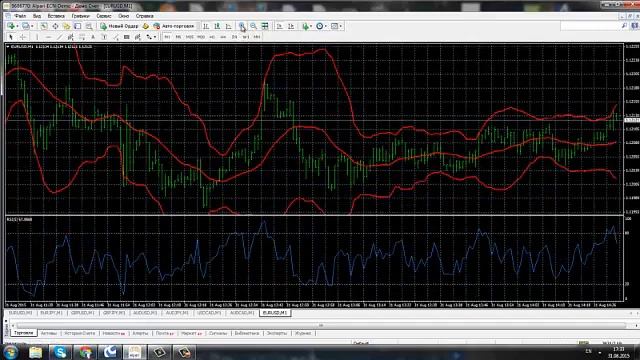Switch to the USDCAD,M1 chart tab
Viewport: 640px width, 360px height.
pyautogui.click(x=209, y=313)
